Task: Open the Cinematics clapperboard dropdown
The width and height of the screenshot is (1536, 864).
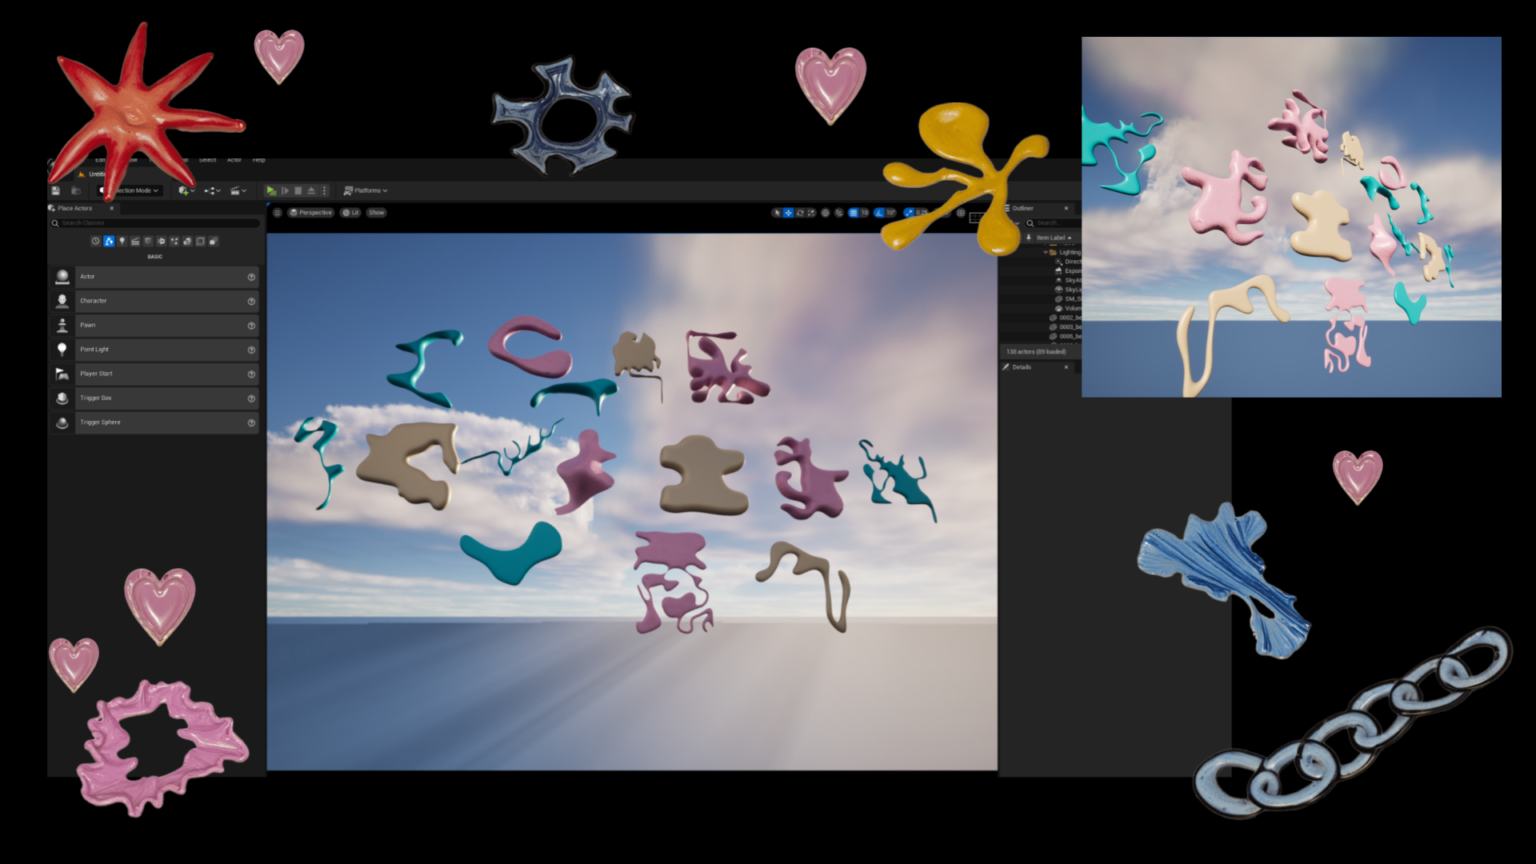Action: click(238, 190)
